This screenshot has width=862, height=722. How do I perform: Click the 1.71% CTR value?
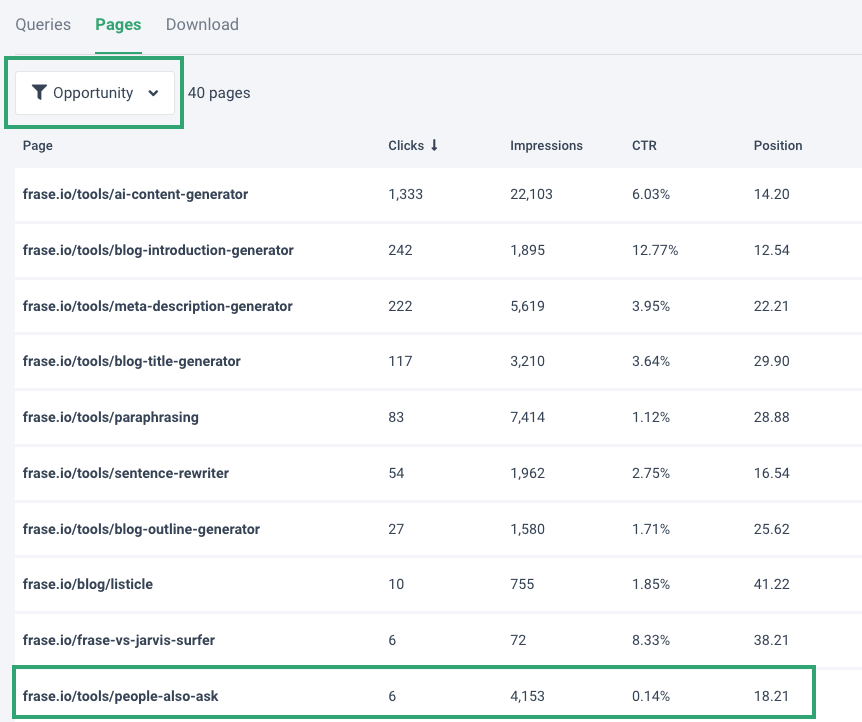point(651,530)
